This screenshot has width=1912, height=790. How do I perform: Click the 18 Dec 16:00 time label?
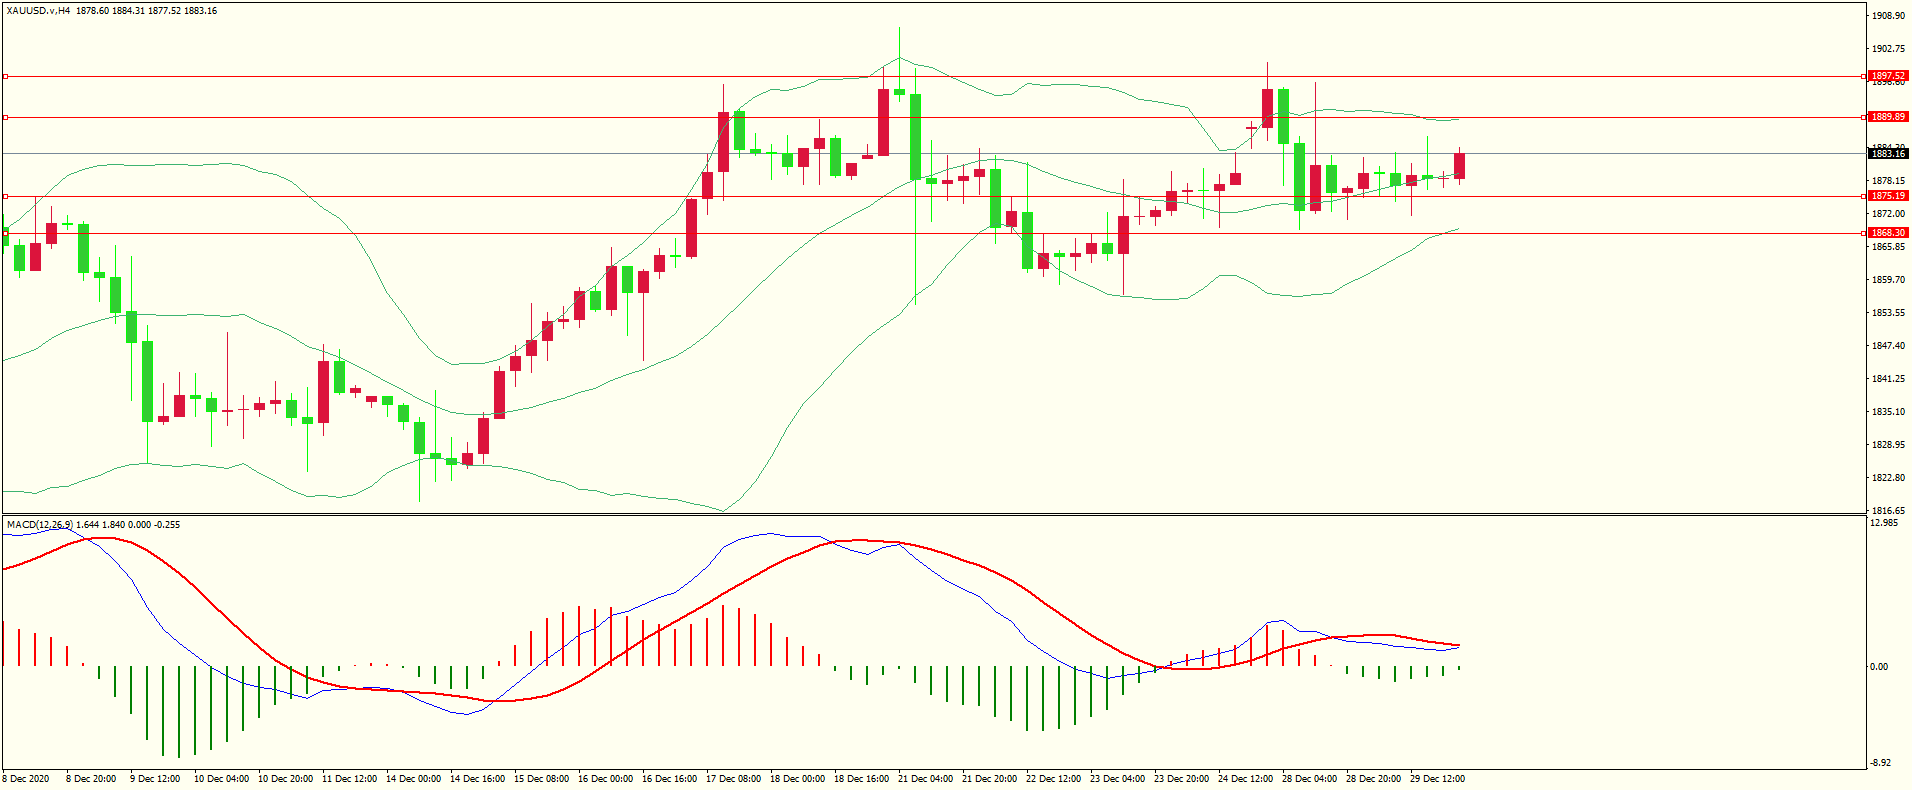tap(861, 779)
